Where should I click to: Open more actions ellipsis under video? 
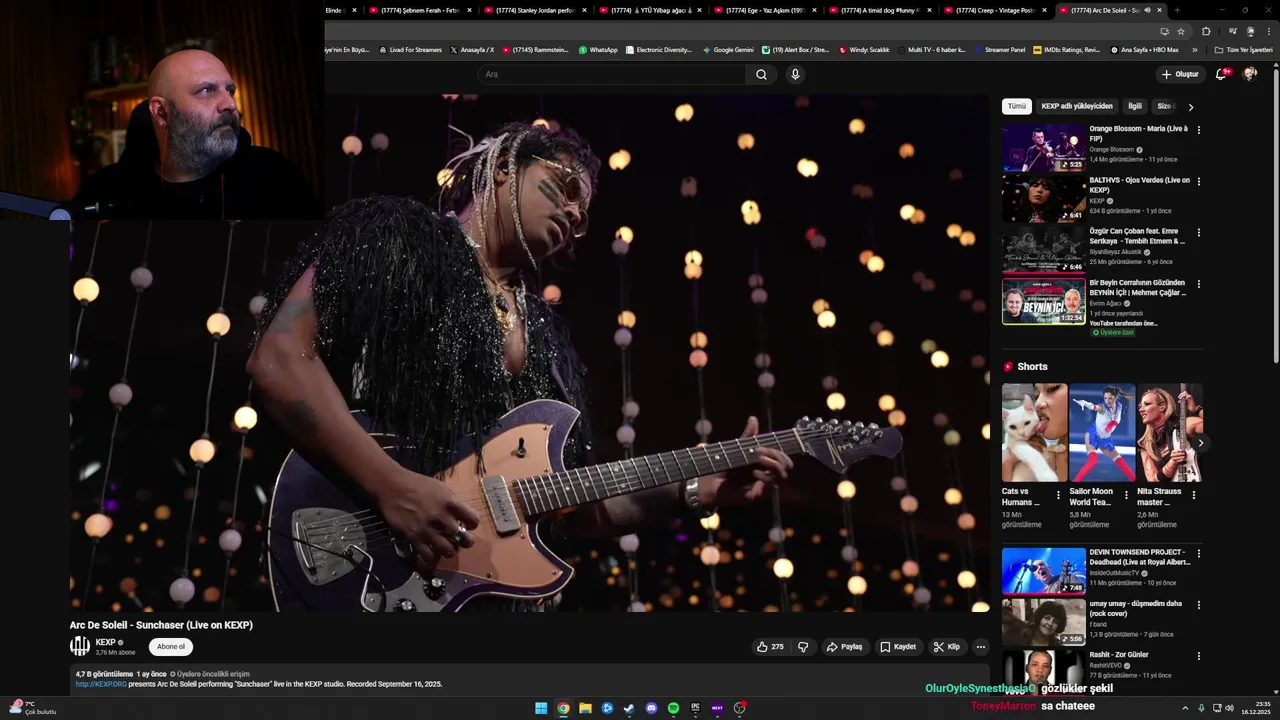[980, 647]
